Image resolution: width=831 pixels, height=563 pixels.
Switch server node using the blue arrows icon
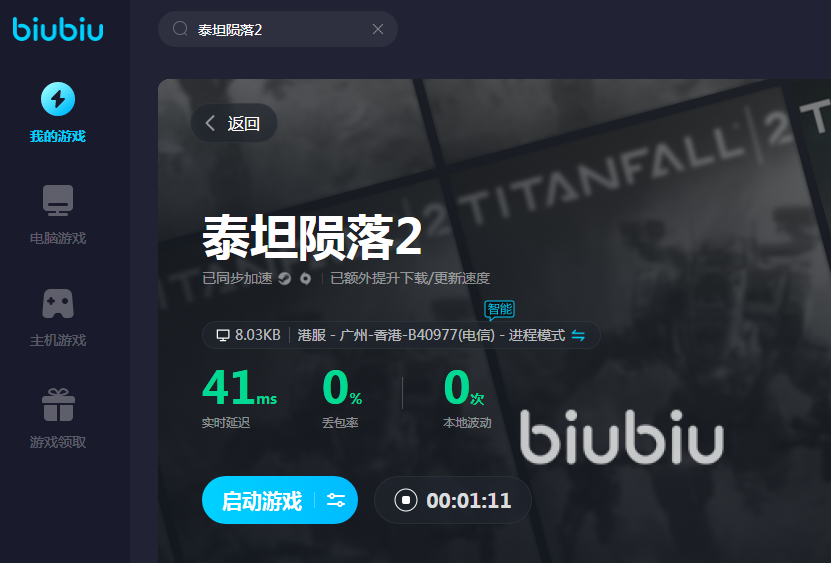[578, 336]
